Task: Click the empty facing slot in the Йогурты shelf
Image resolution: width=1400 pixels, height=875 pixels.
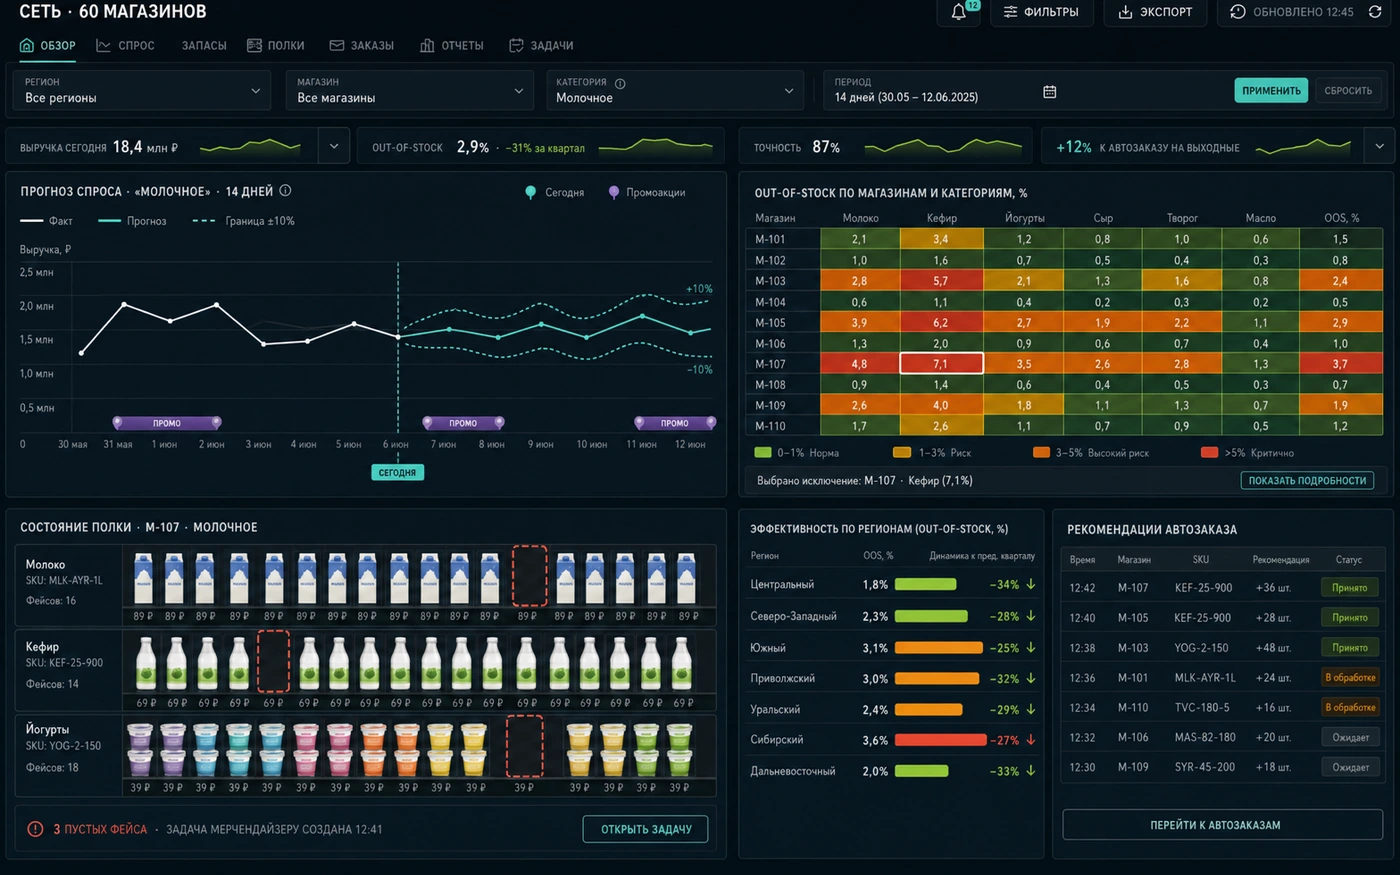Action: coord(524,746)
